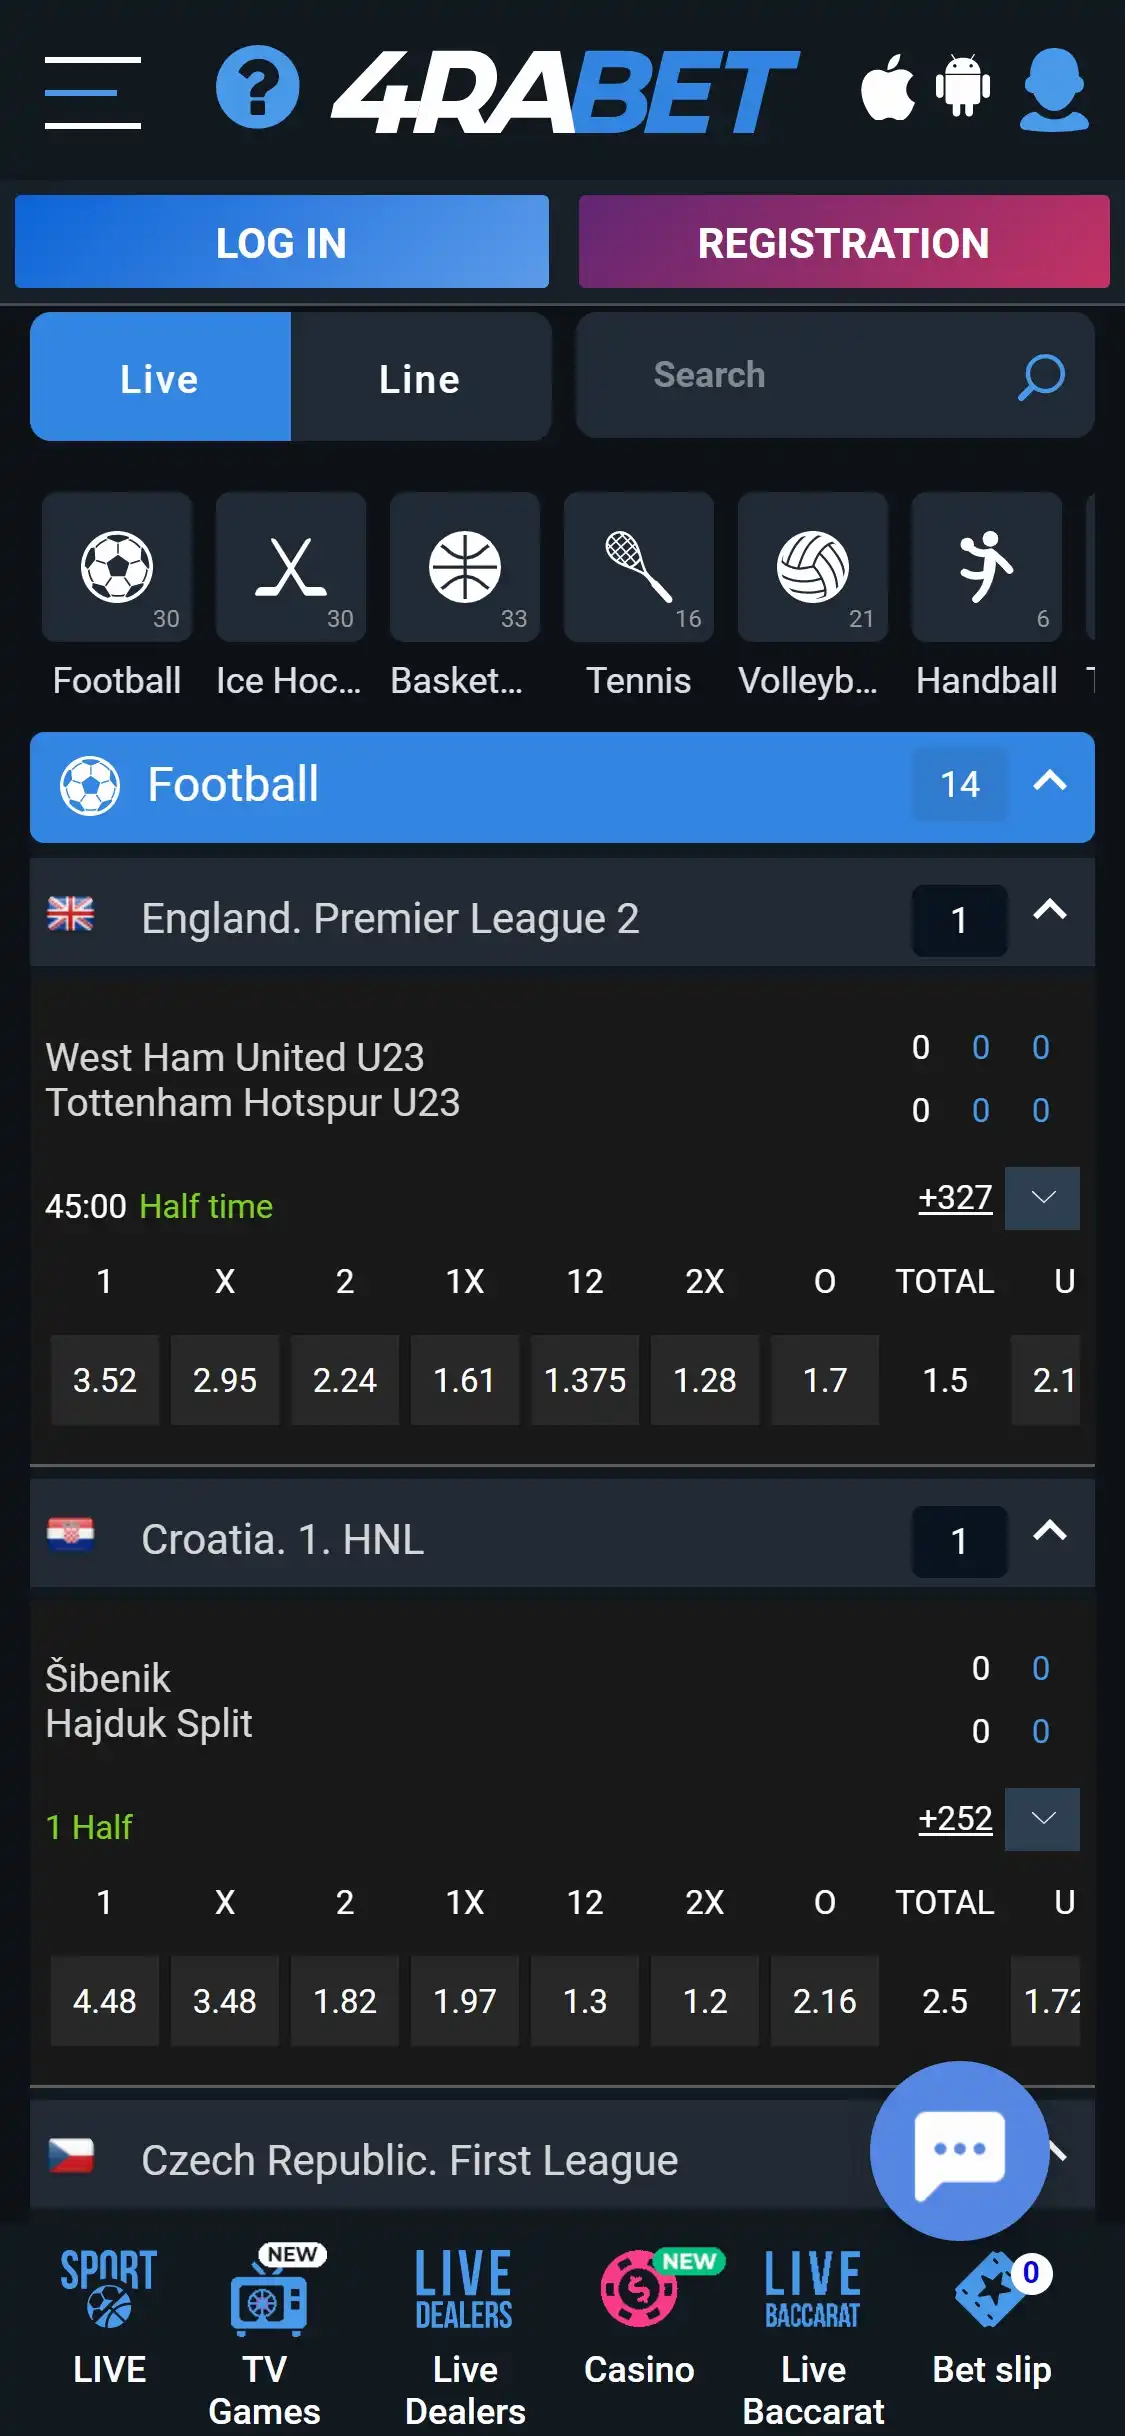Image resolution: width=1125 pixels, height=2436 pixels.
Task: Click the help question mark icon
Action: (257, 88)
